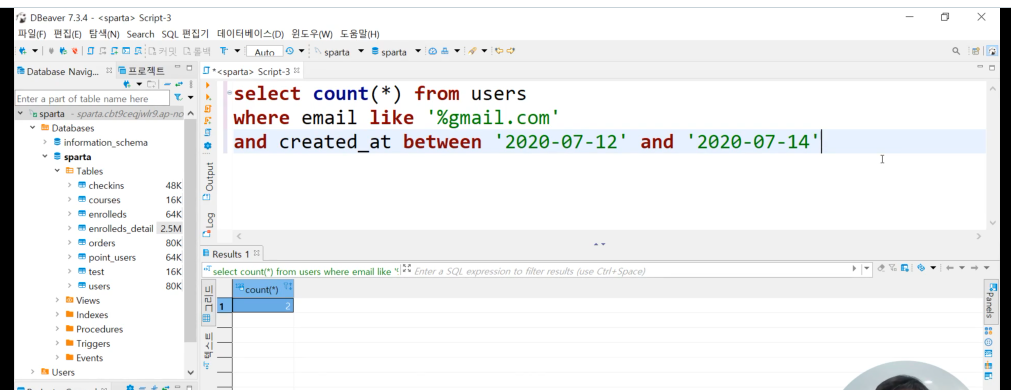Open the 윈도우(W) menu
Image resolution: width=1011 pixels, height=390 pixels.
312,34
